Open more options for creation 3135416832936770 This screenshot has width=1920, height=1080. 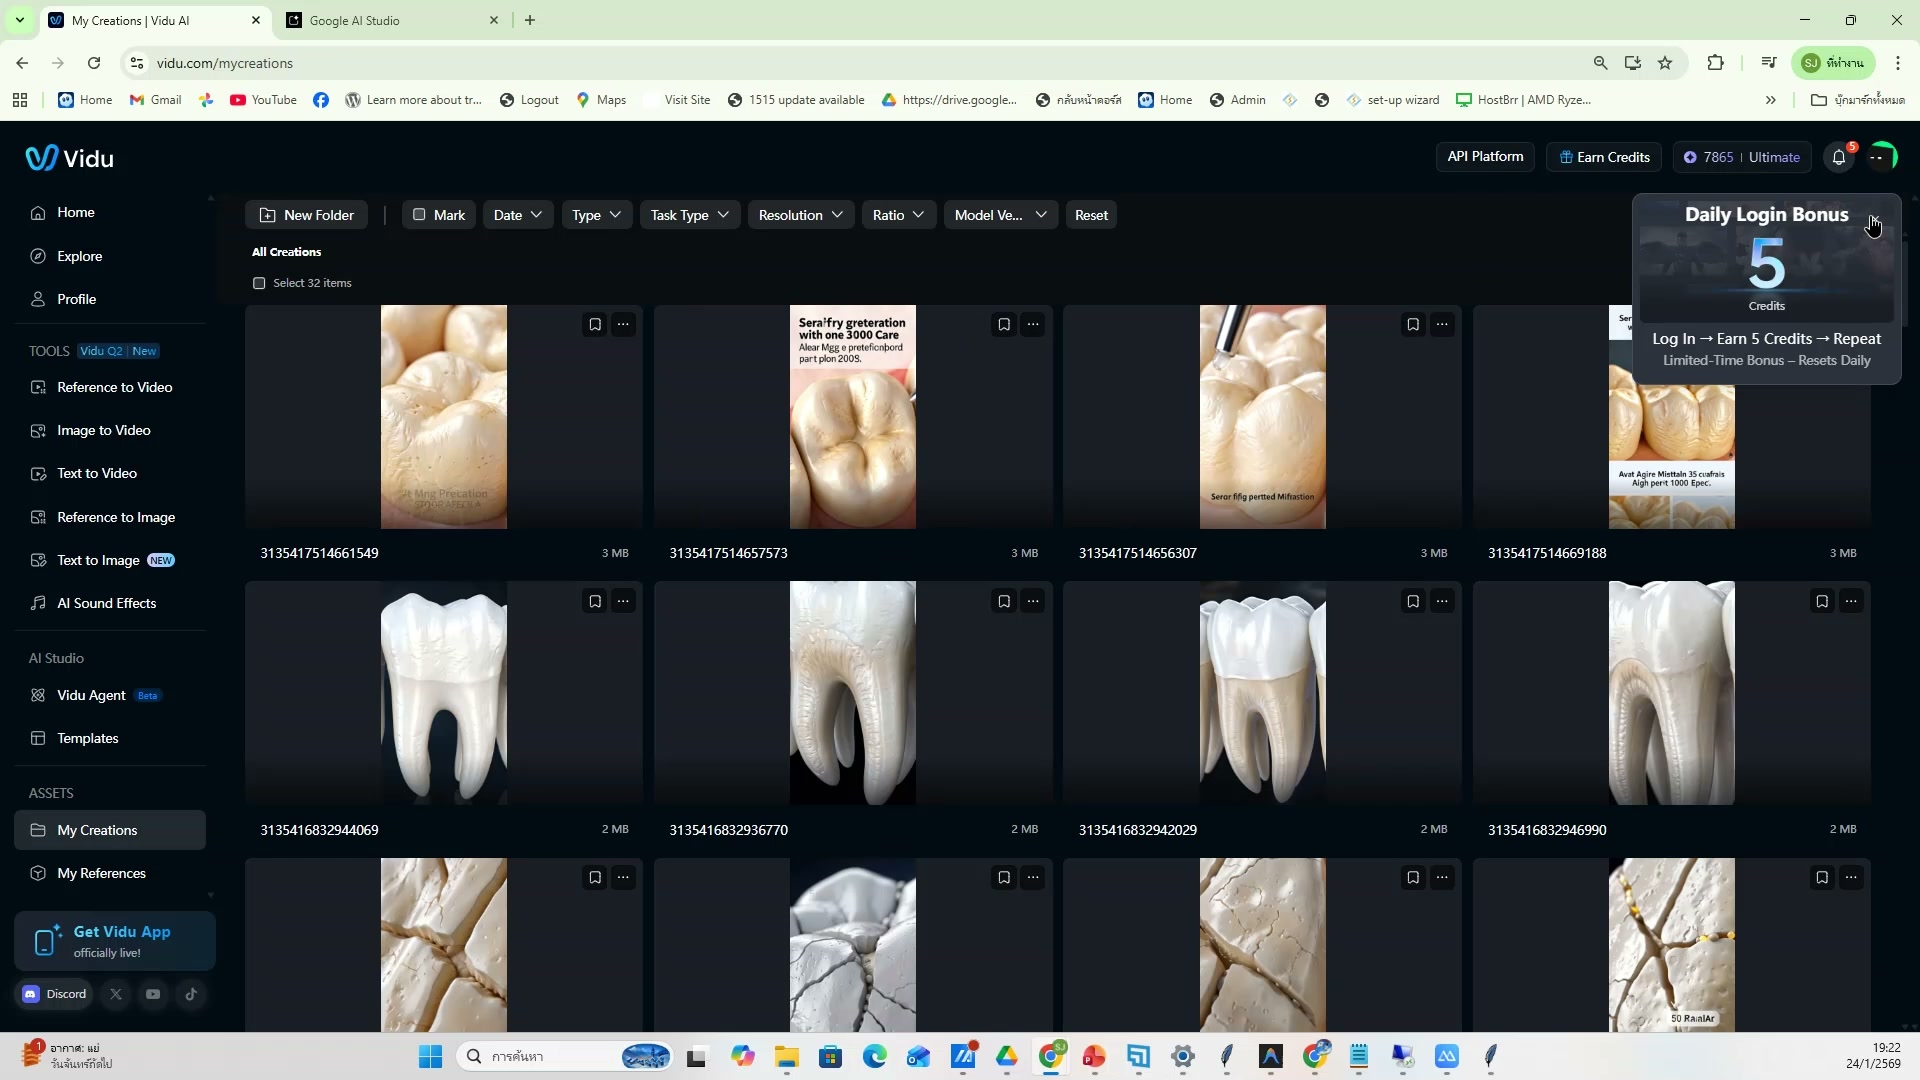[x=1033, y=600]
